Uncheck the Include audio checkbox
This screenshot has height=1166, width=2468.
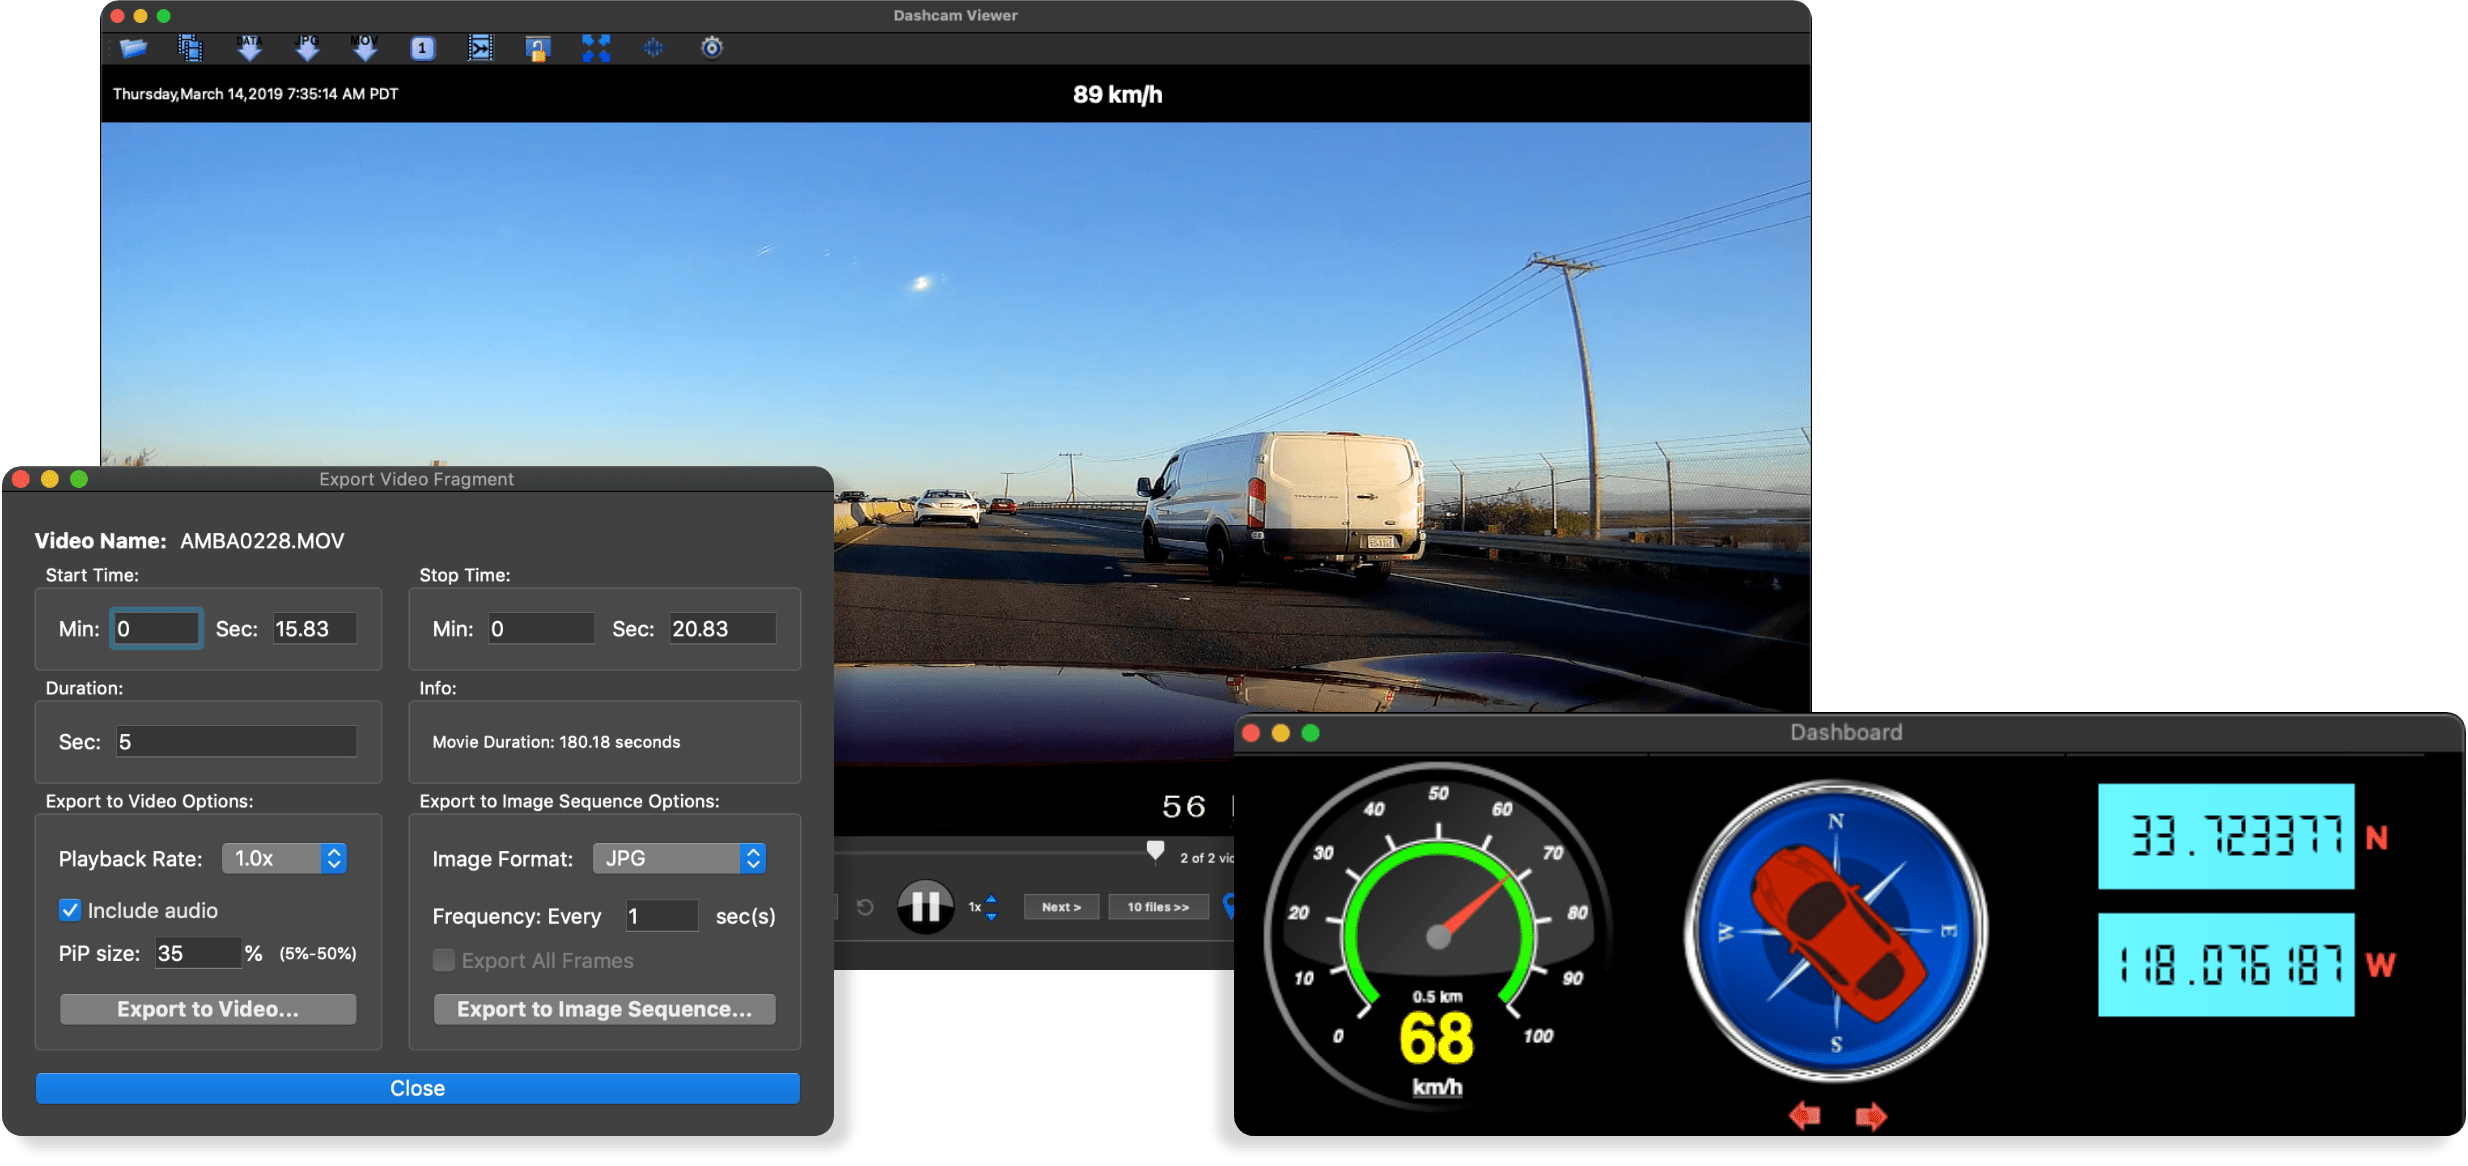tap(70, 910)
